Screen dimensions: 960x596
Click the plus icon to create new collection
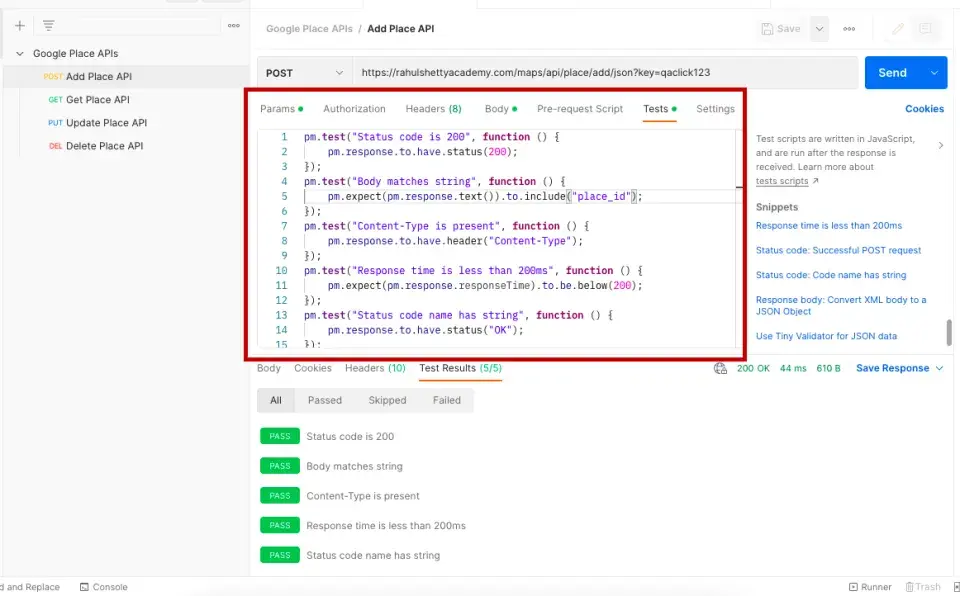(20, 25)
